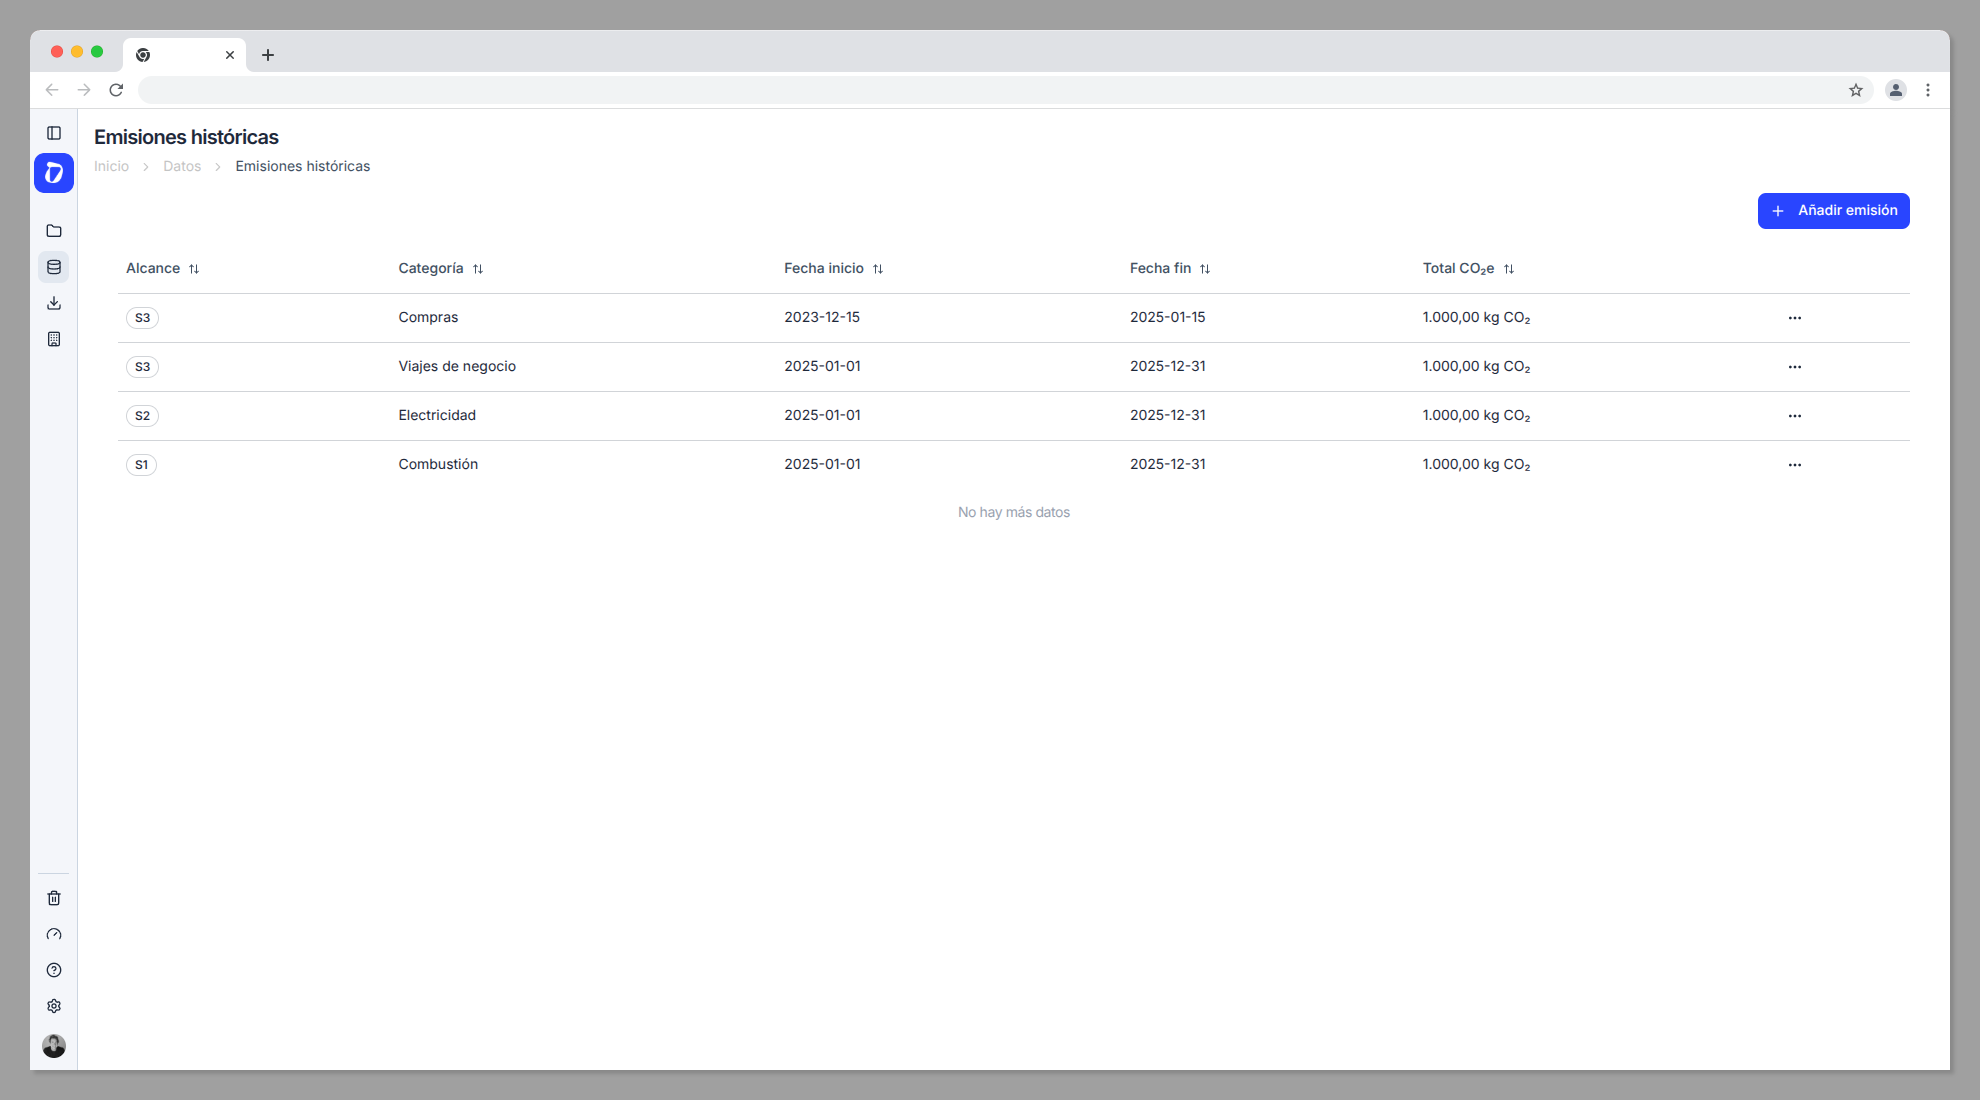Sort by Total CO₂e column
Screen dimensions: 1980x1100
click(x=1509, y=269)
